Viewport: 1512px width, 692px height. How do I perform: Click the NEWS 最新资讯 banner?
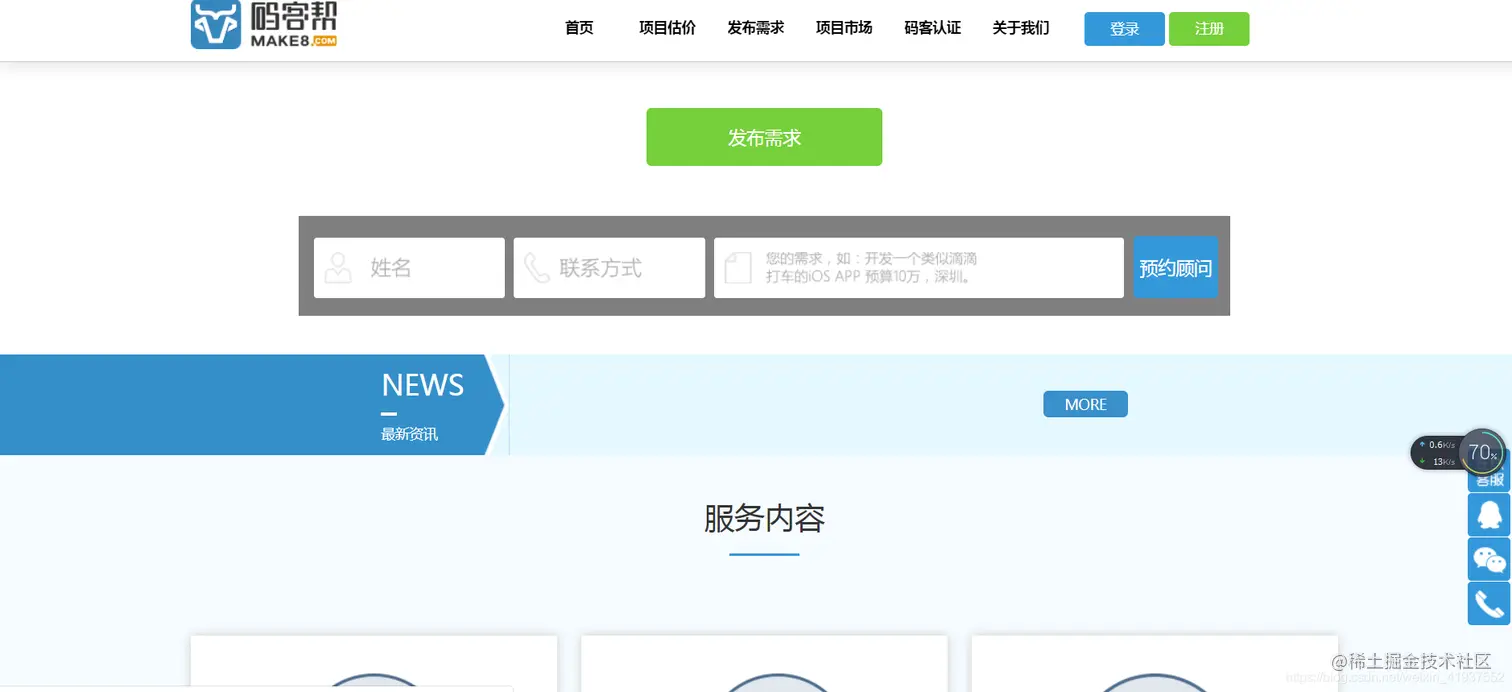[252, 405]
